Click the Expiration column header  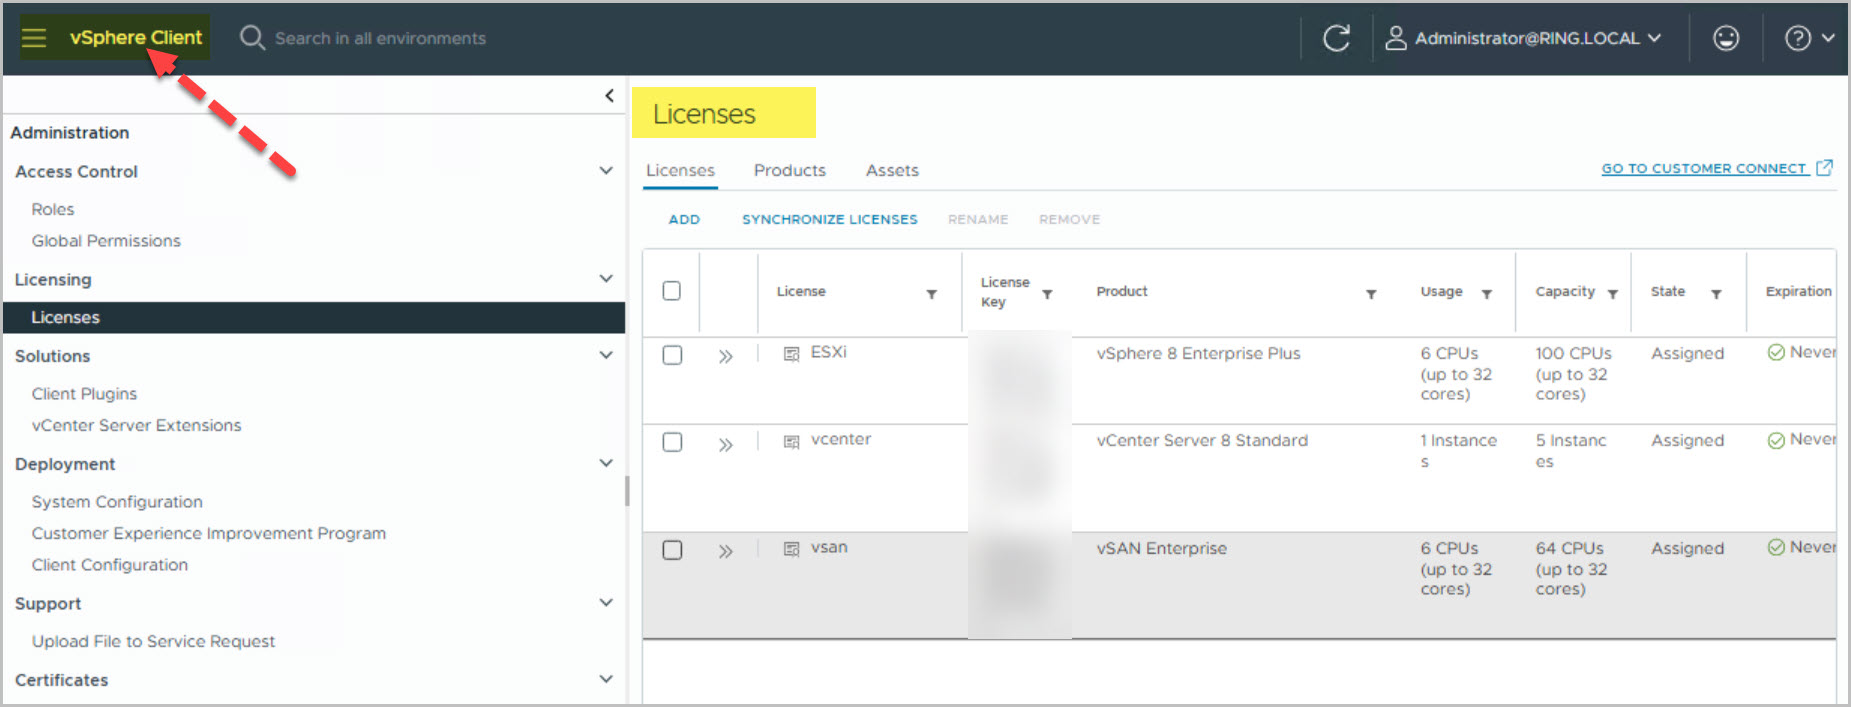[x=1798, y=291]
